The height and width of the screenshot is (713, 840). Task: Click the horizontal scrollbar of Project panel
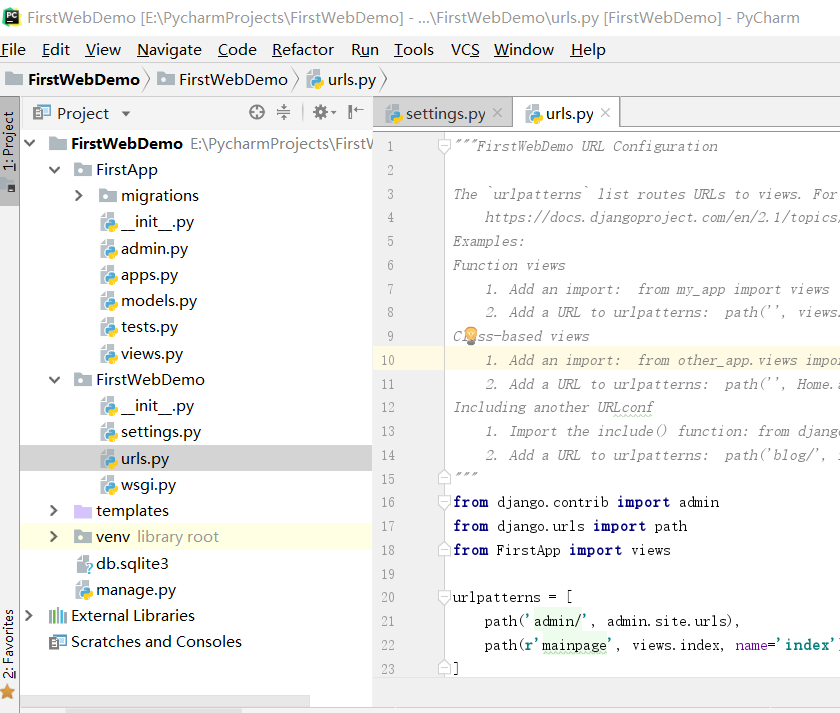[x=165, y=701]
